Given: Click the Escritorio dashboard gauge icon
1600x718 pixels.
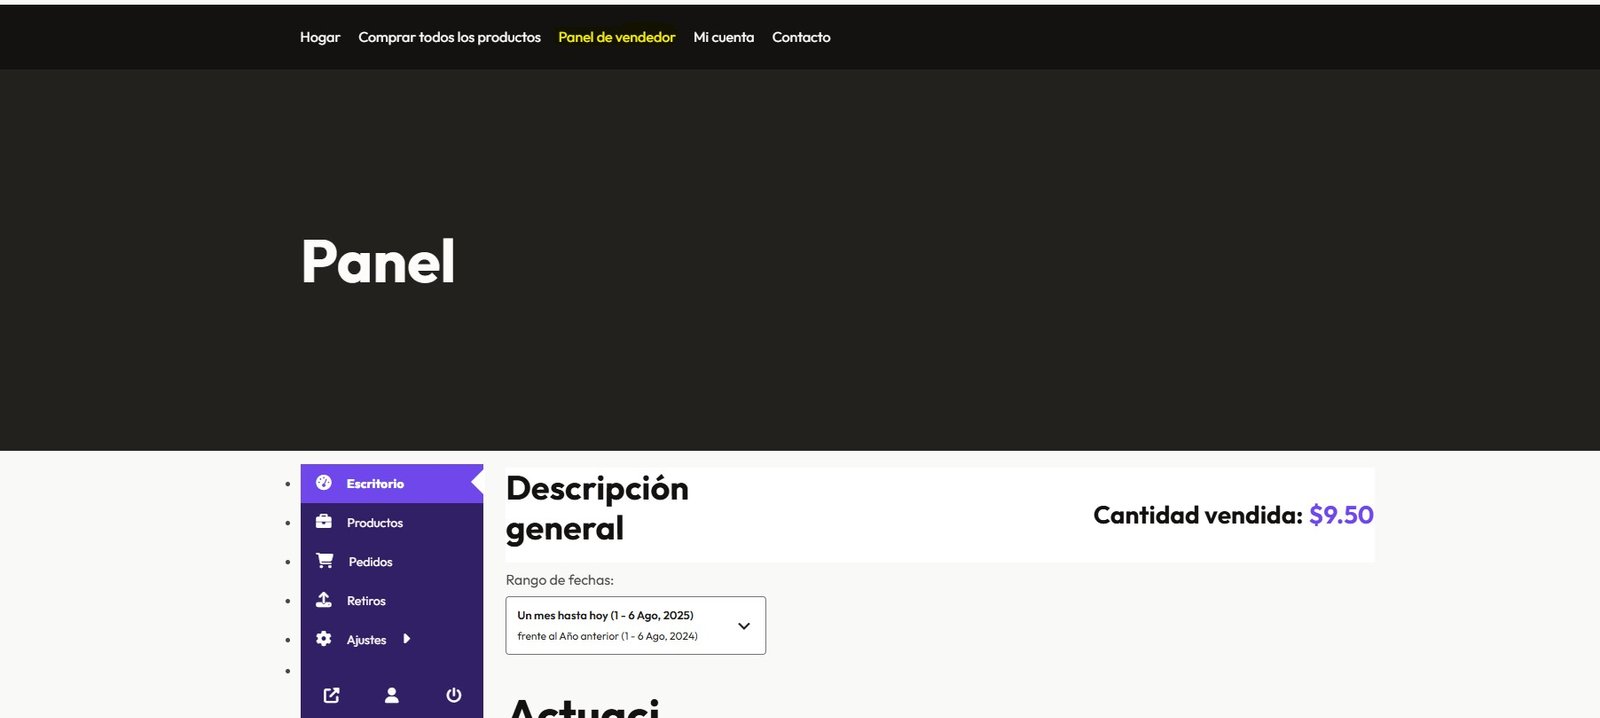Looking at the screenshot, I should tap(324, 483).
